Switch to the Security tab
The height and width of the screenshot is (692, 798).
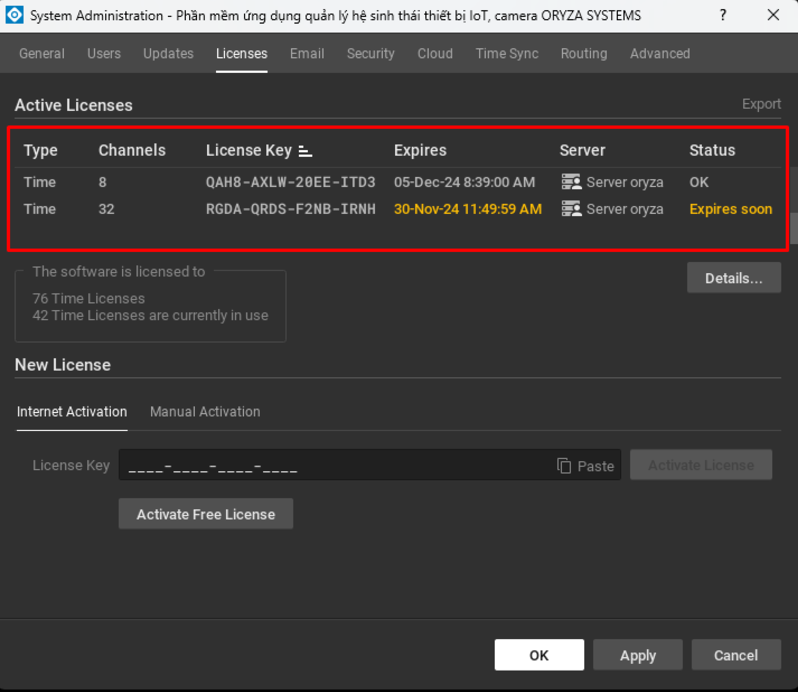click(x=370, y=53)
